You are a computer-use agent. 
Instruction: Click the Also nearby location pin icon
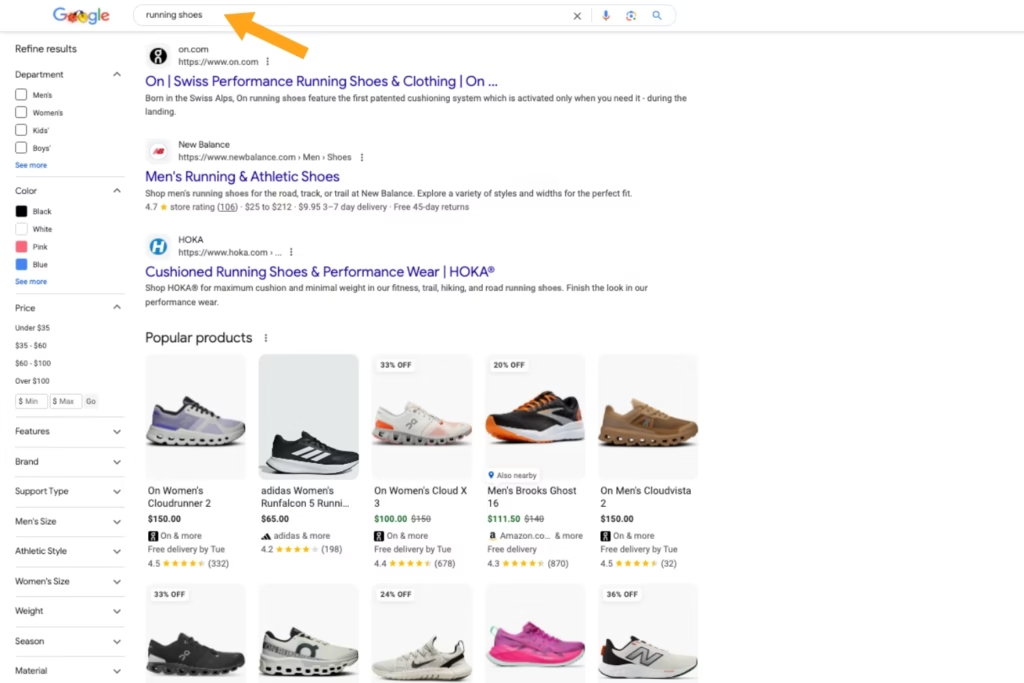tap(491, 475)
